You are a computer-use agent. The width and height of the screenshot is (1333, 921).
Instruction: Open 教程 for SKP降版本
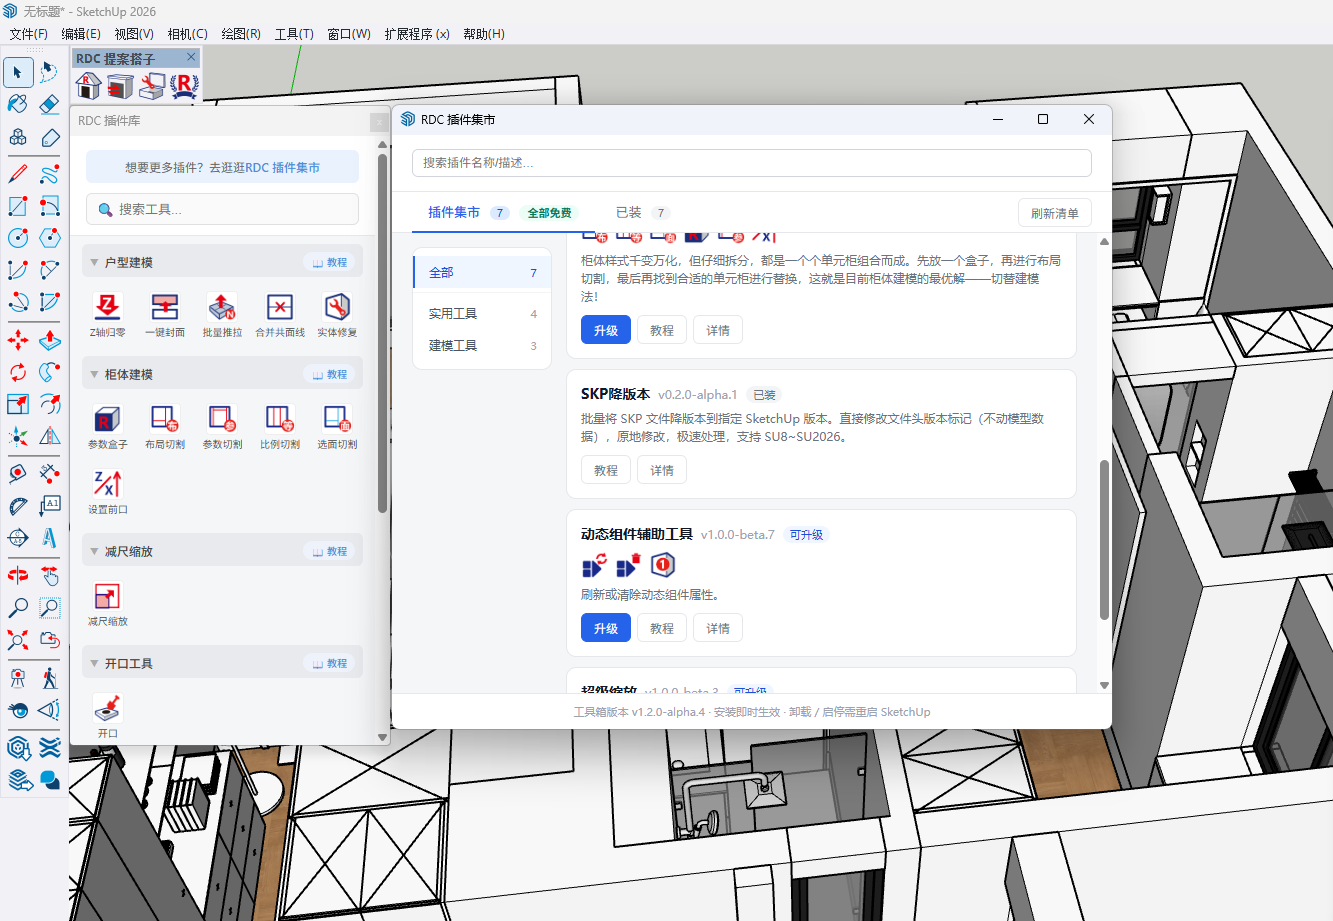point(605,470)
